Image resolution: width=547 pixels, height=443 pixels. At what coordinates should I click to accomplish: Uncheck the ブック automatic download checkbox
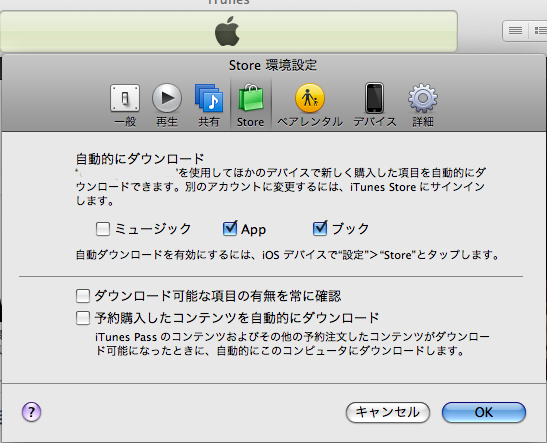pos(320,228)
